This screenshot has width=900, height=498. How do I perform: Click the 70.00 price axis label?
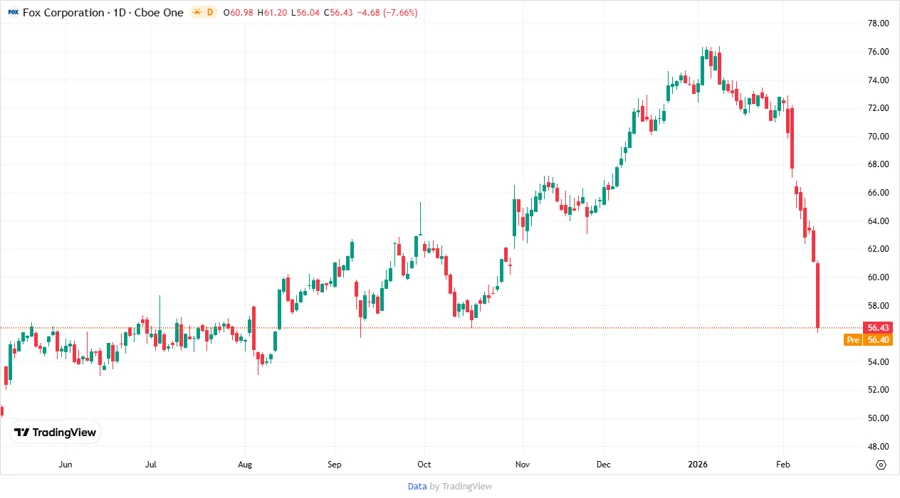coord(878,136)
